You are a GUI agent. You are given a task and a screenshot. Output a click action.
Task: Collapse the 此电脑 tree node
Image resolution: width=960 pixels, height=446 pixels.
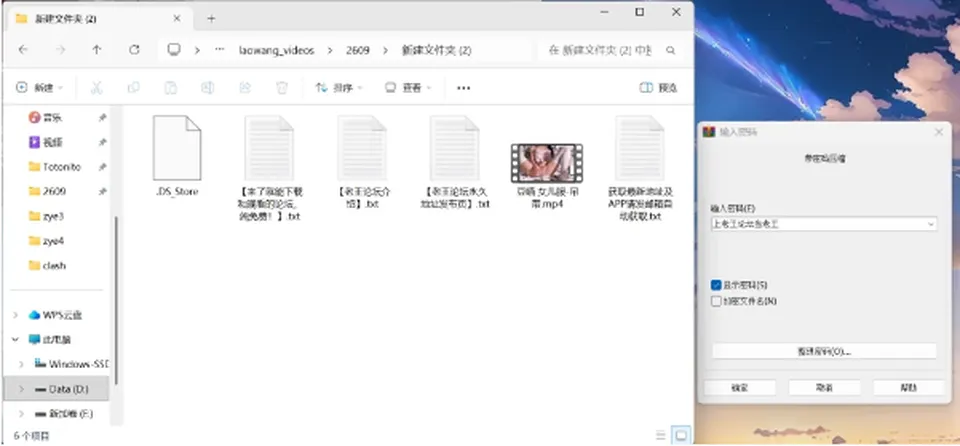coord(15,339)
